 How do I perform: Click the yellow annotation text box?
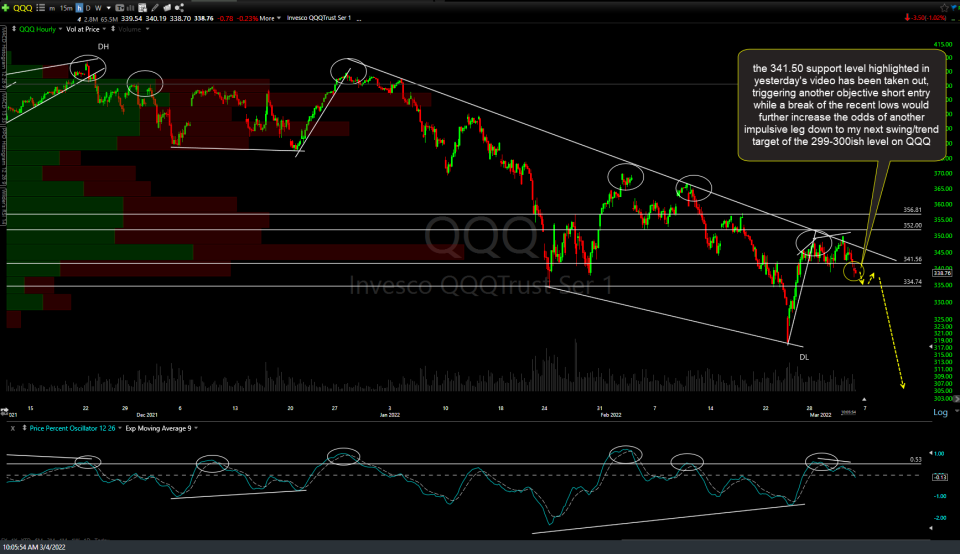841,105
